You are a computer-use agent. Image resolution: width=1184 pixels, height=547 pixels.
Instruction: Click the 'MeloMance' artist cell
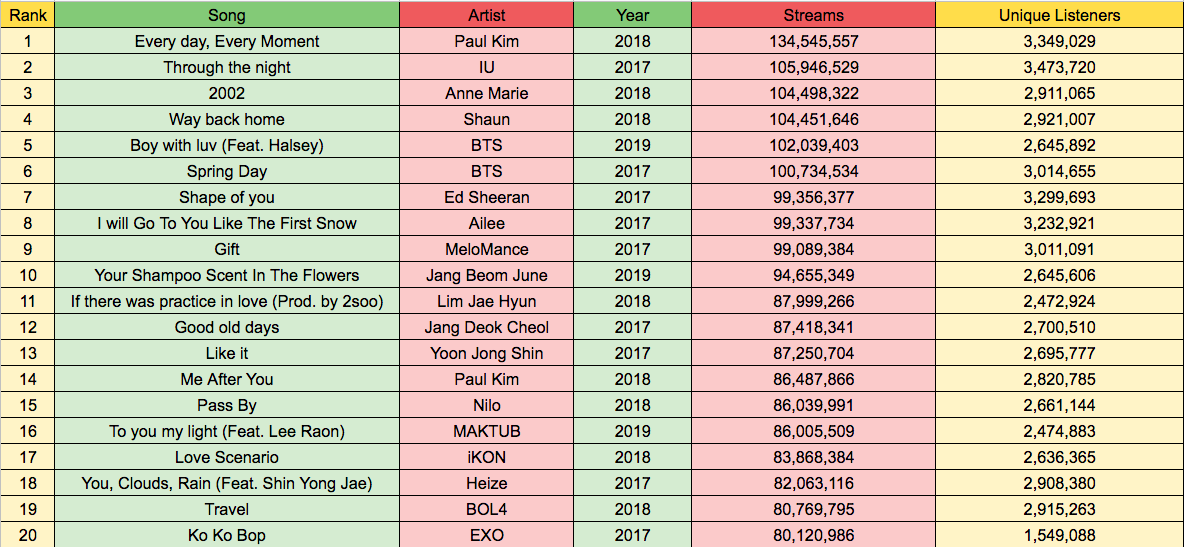pos(487,249)
